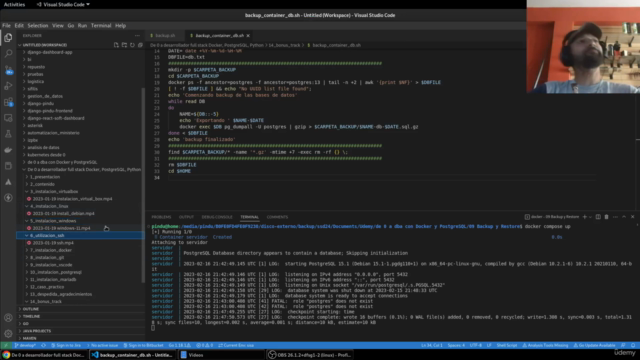Screen dimensions: 640x360
Task: Click the synchronize changes icon in status bar
Action: (43, 345)
